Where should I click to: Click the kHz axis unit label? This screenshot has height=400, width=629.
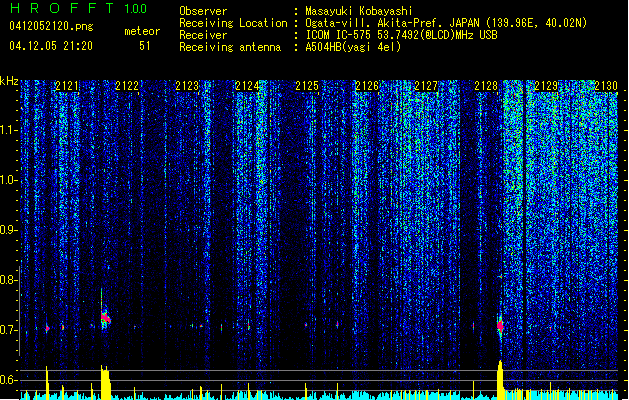(x=9, y=81)
